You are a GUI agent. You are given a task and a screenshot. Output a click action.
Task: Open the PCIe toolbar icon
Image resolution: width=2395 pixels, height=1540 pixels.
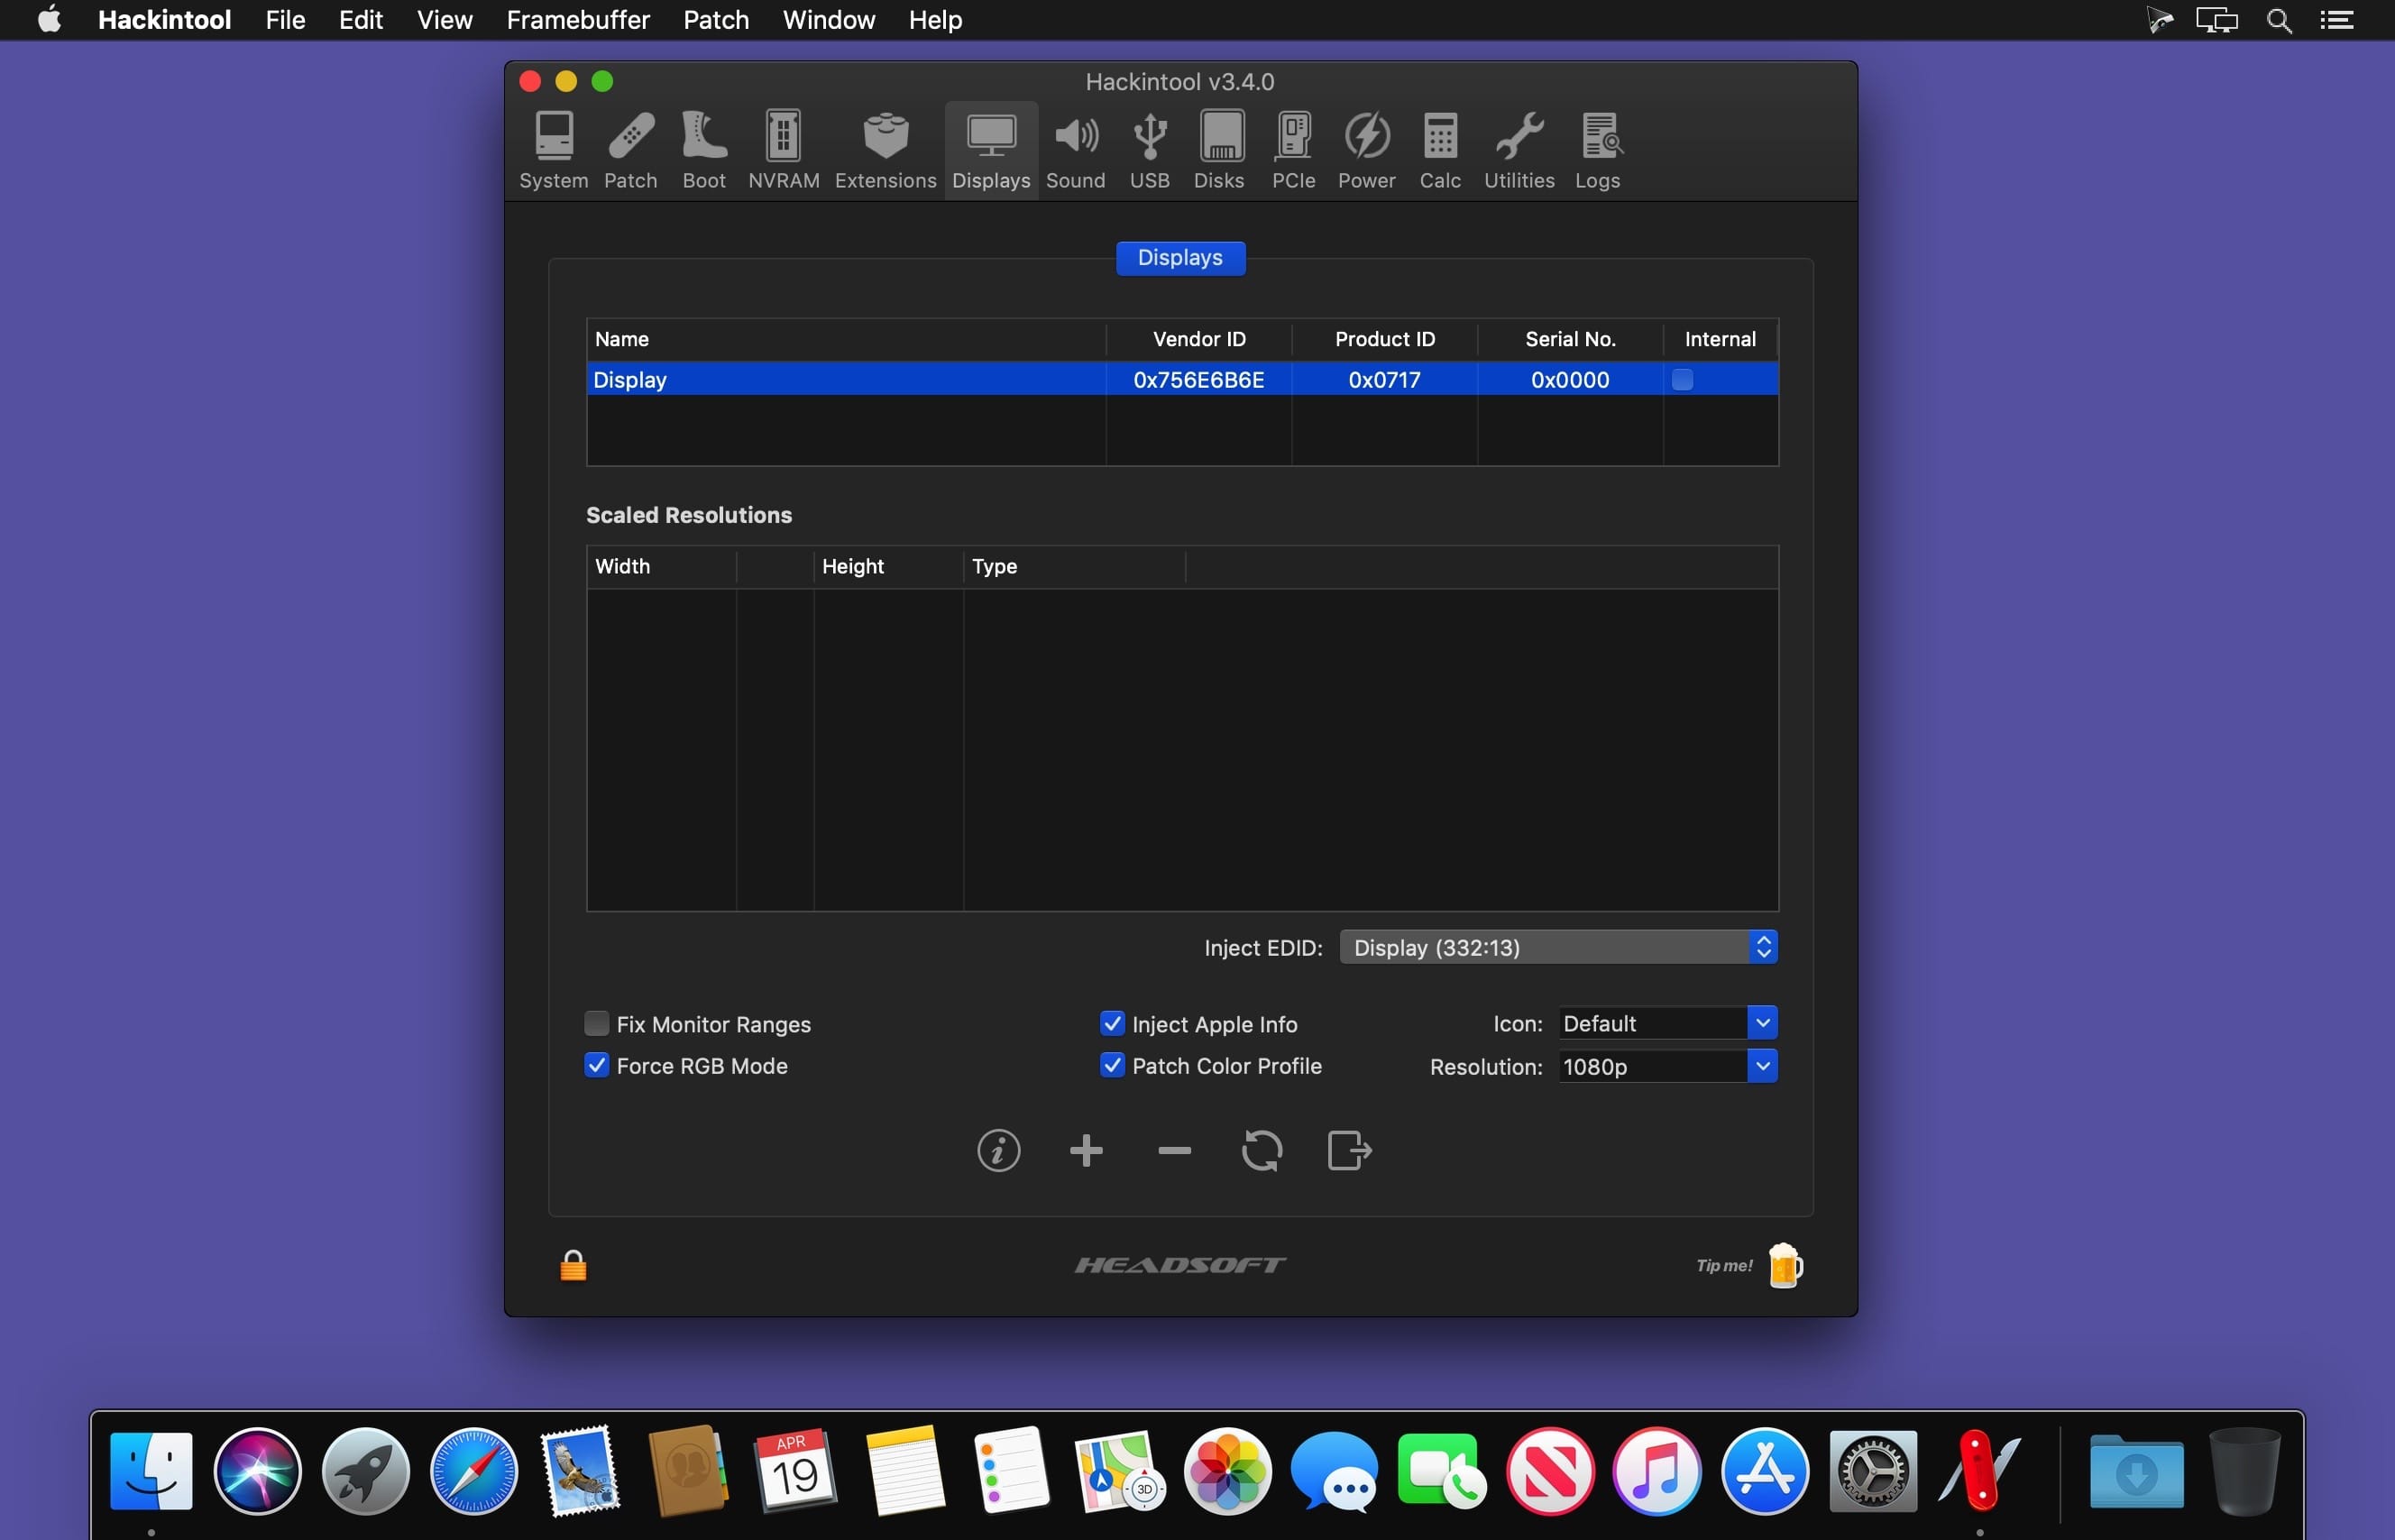[1292, 150]
